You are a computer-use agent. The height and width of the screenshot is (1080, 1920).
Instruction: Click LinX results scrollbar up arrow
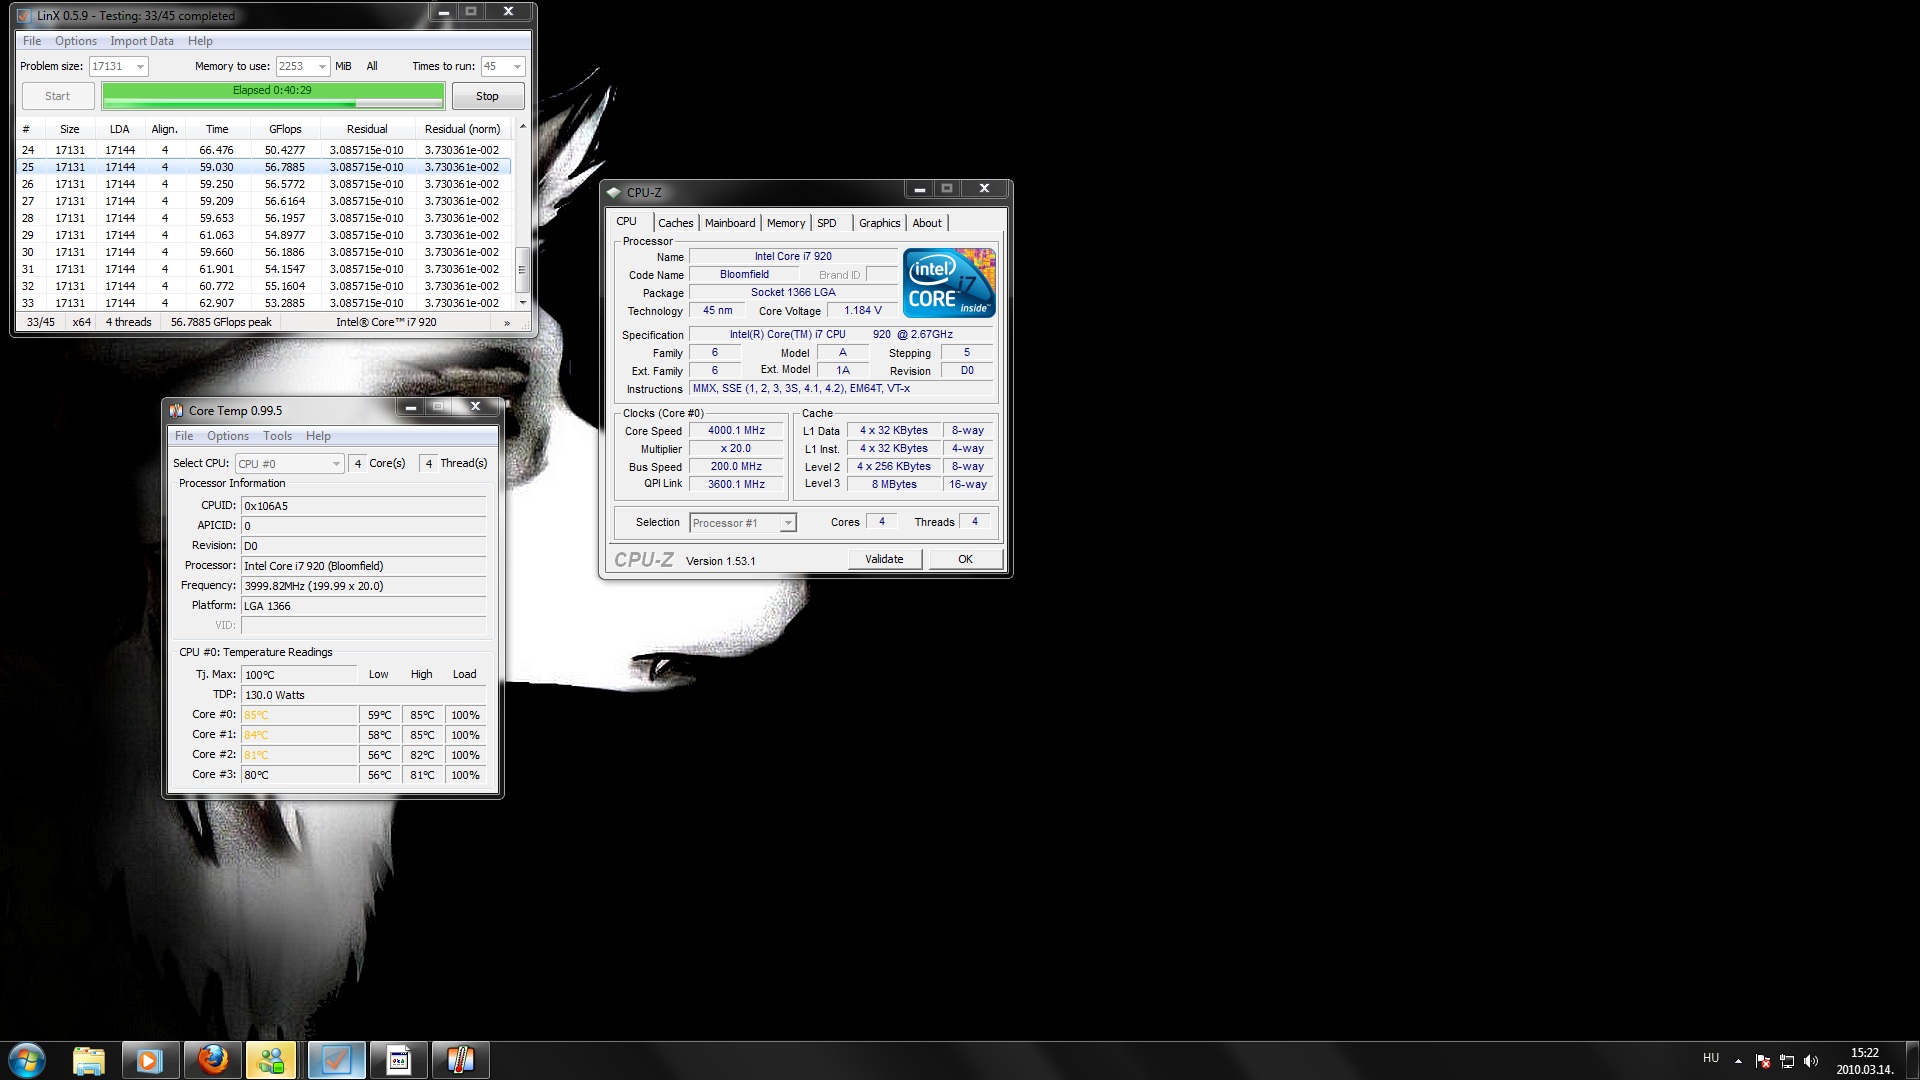(522, 127)
